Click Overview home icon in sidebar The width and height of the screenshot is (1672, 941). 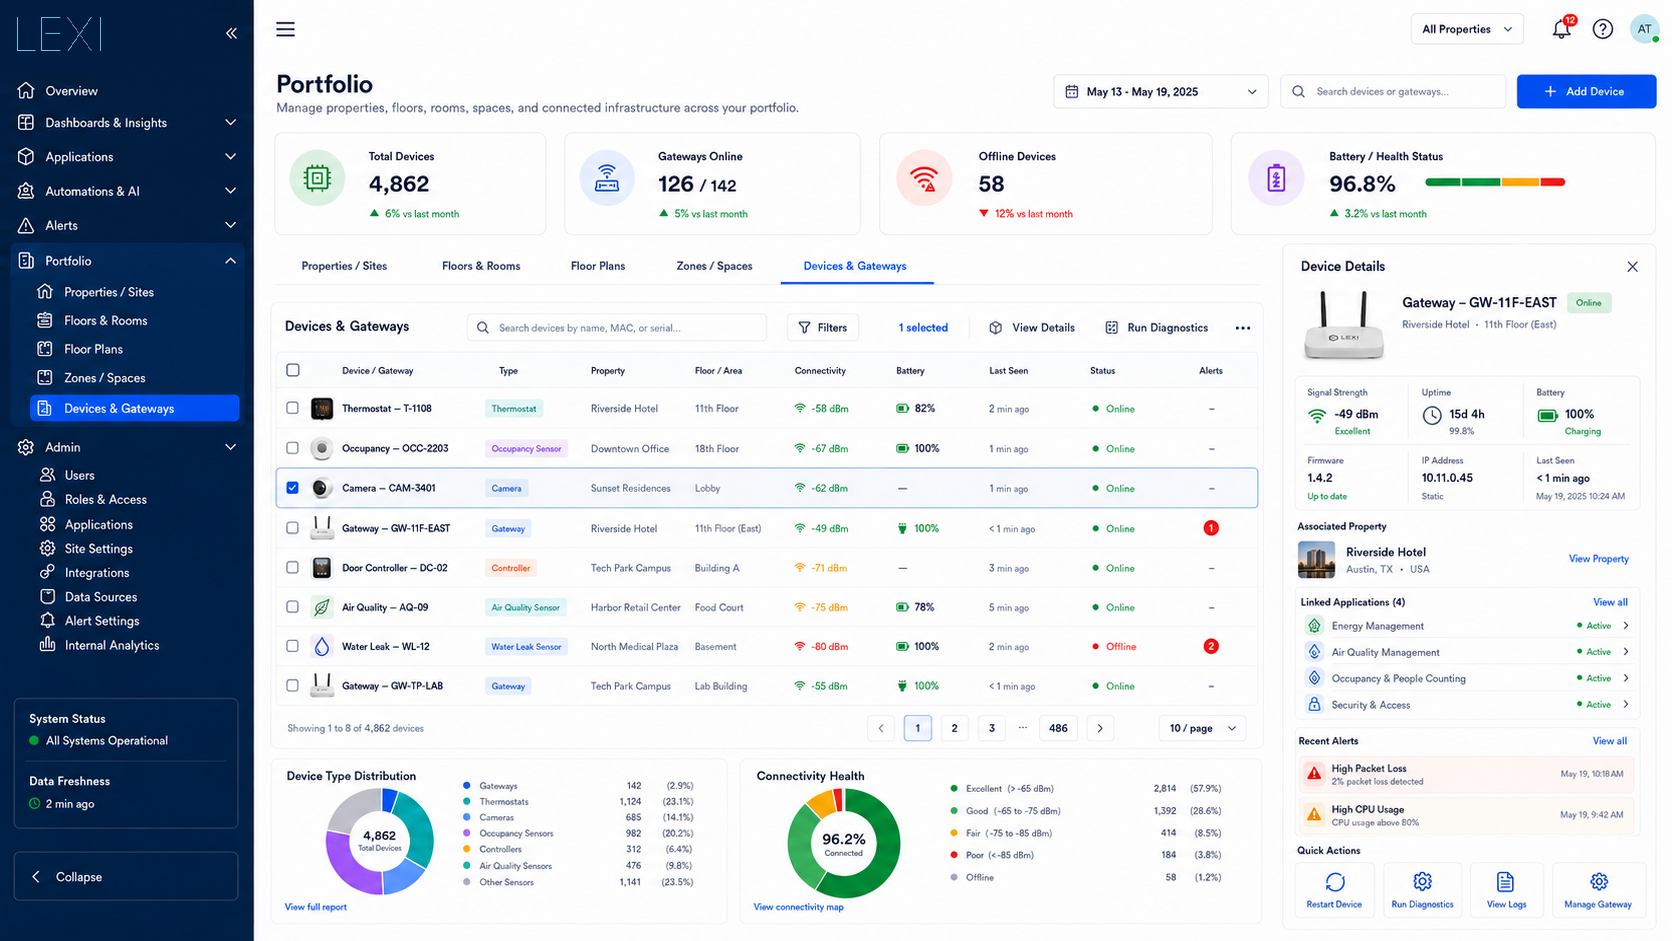tap(26, 90)
